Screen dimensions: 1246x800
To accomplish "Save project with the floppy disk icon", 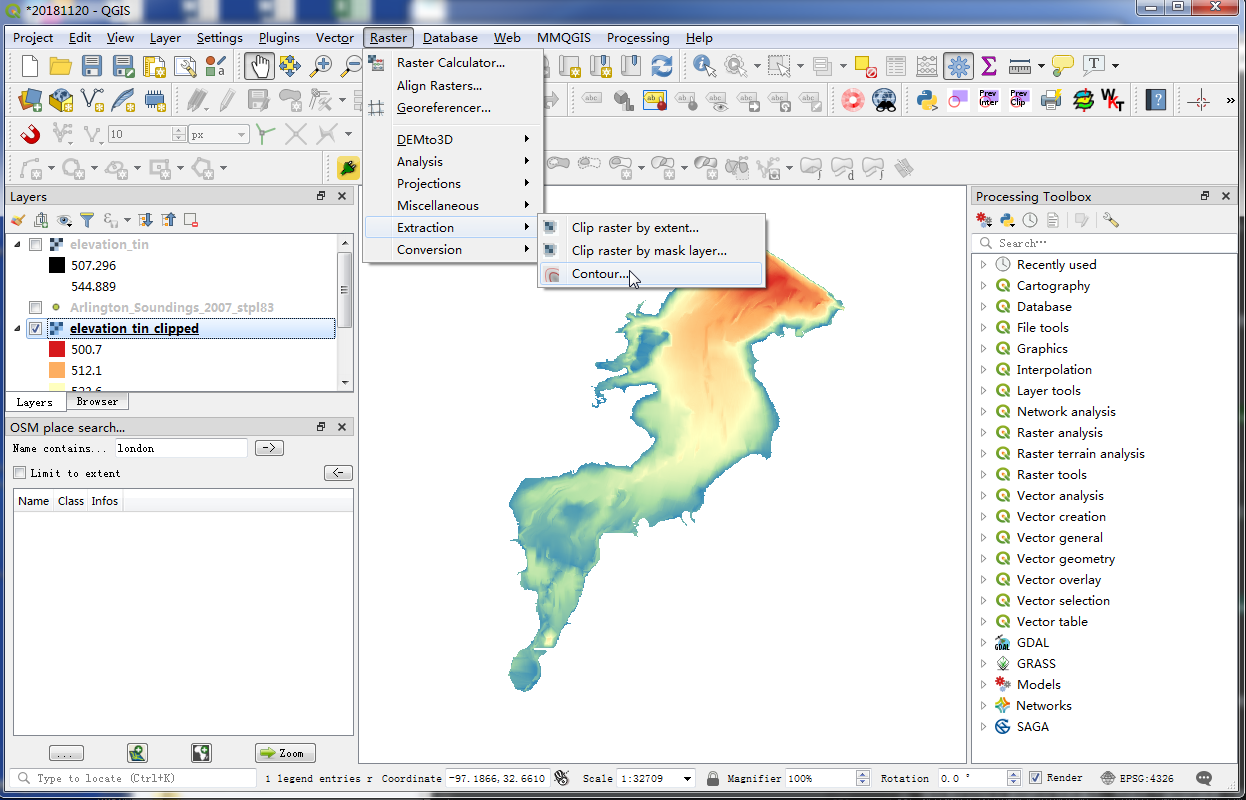I will [92, 67].
